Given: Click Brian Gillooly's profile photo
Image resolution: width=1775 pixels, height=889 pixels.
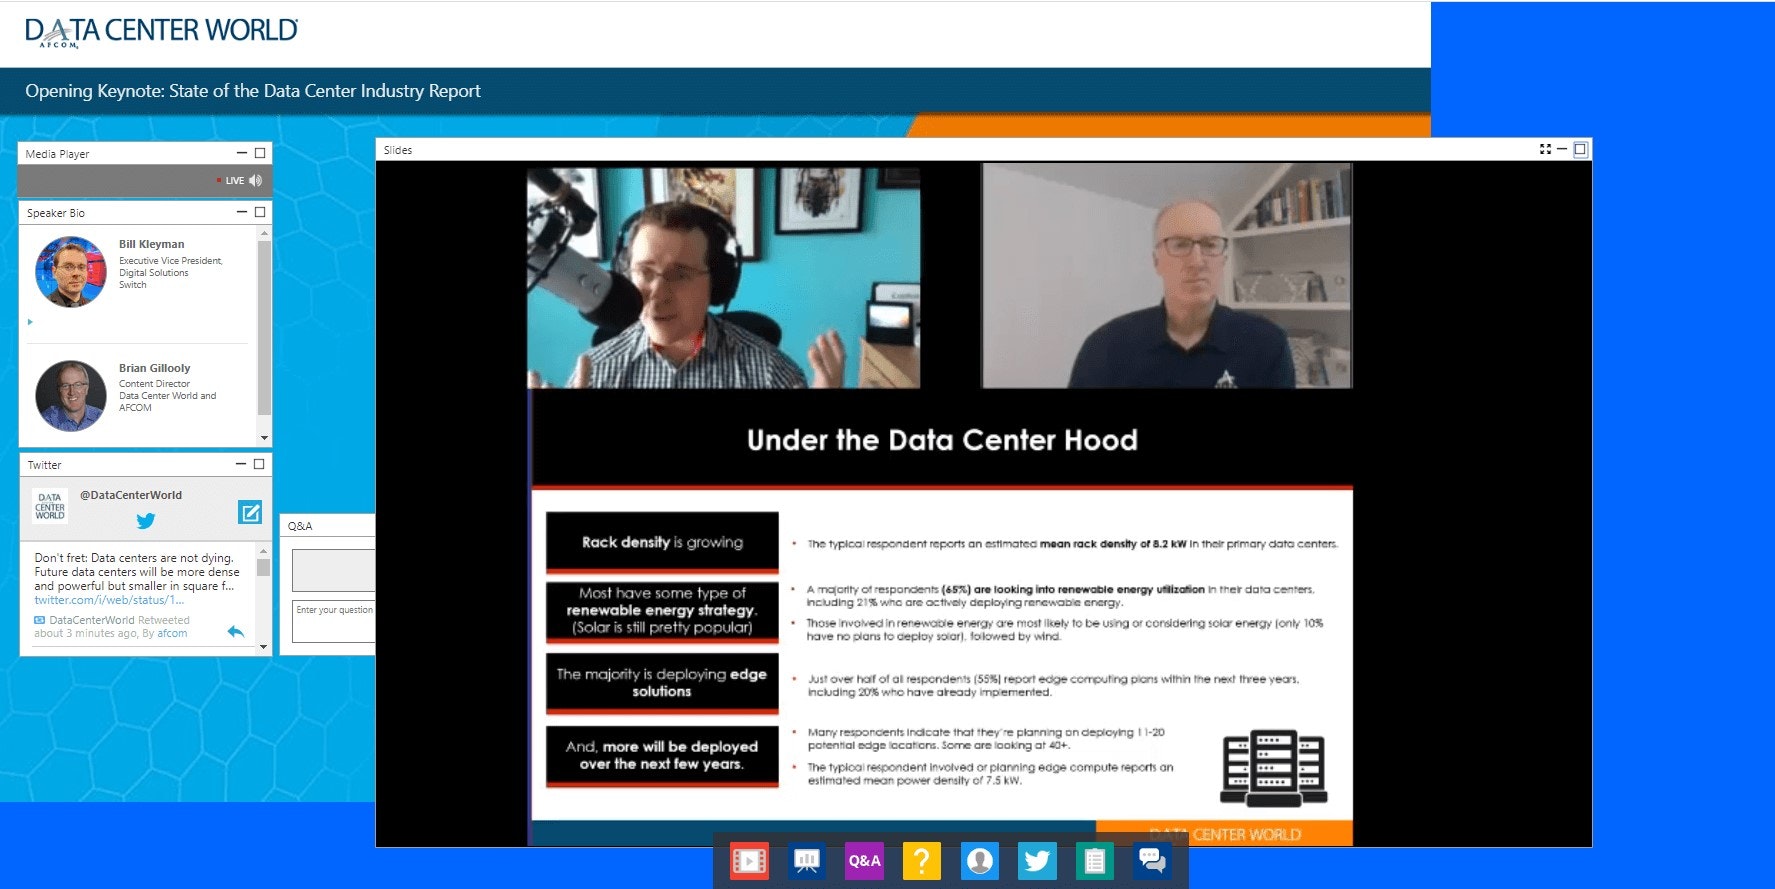Looking at the screenshot, I should [x=71, y=396].
